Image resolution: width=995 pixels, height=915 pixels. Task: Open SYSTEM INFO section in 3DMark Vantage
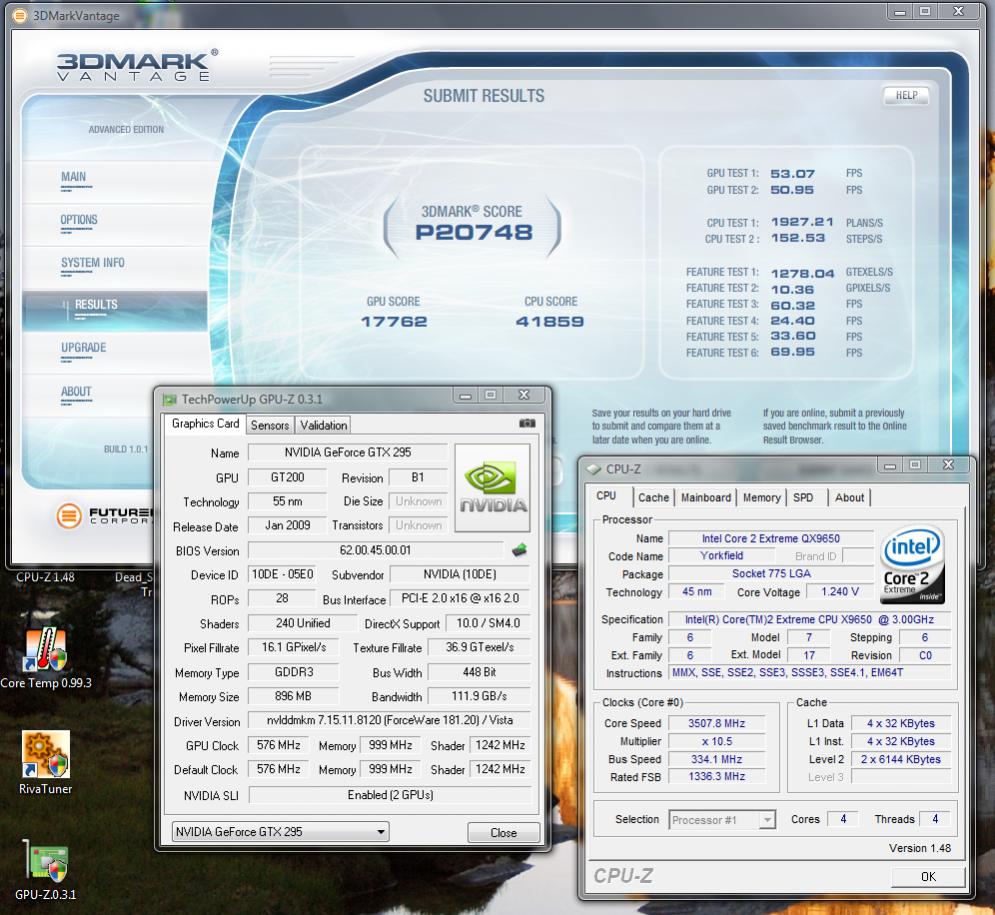(93, 263)
